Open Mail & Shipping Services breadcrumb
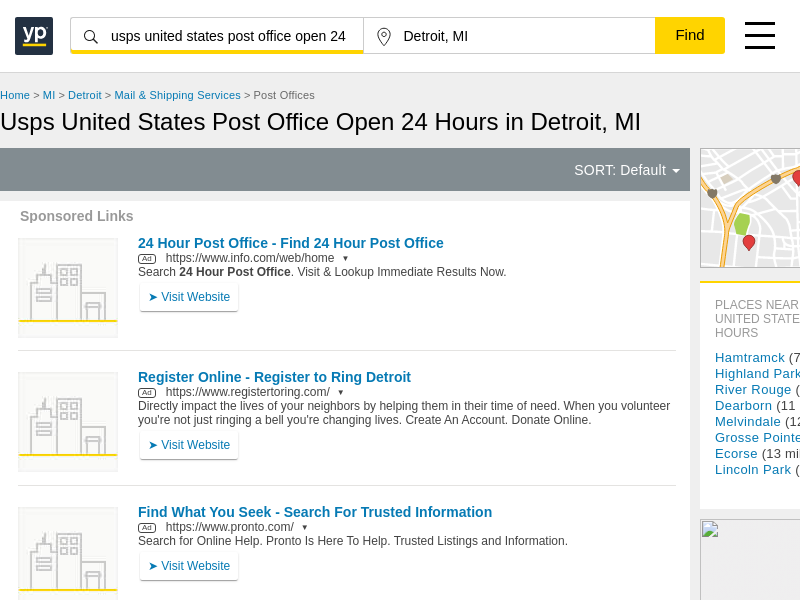The image size is (800, 600). (177, 95)
